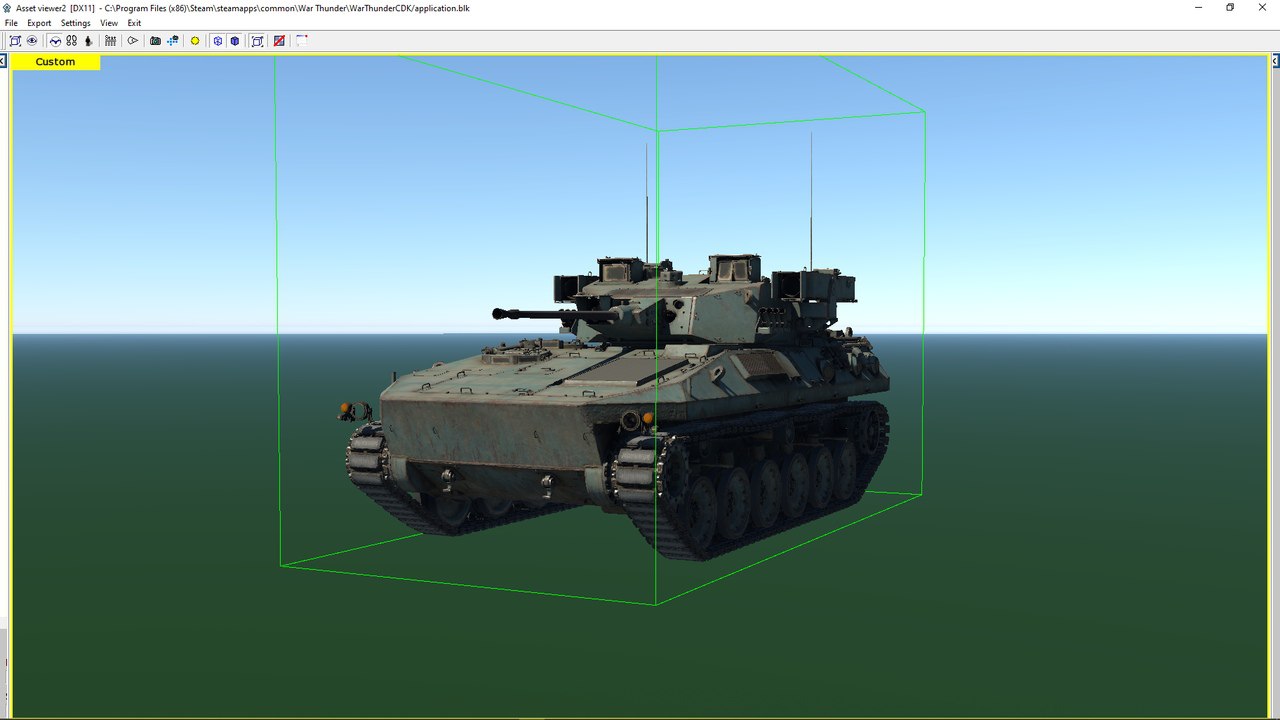
Task: Select the footprints walk camera icon
Action: click(x=72, y=41)
